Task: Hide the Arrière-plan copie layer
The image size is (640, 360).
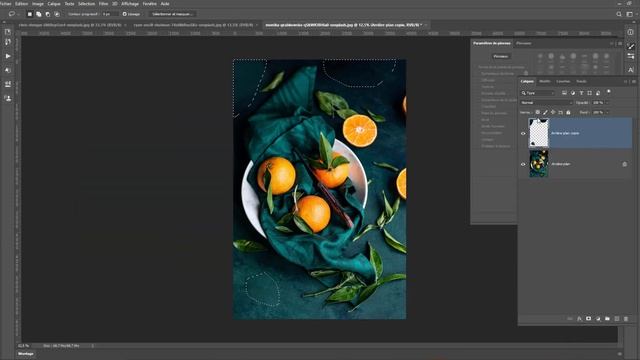Action: (523, 133)
